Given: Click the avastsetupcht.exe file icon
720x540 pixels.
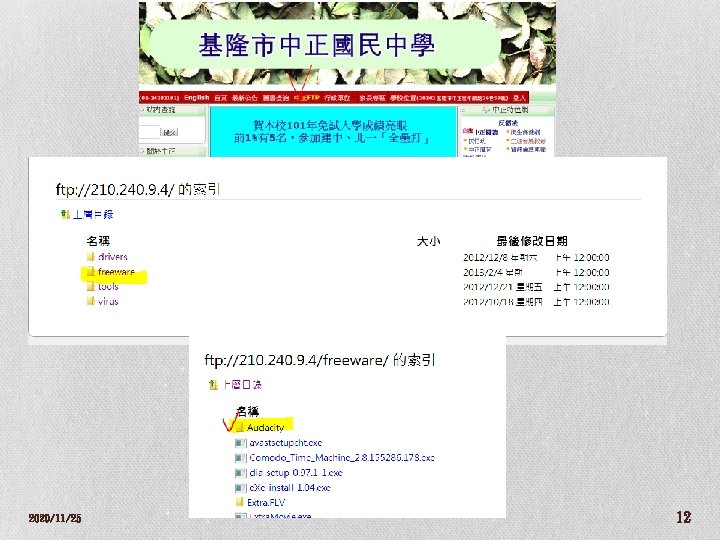Looking at the screenshot, I should [241, 443].
